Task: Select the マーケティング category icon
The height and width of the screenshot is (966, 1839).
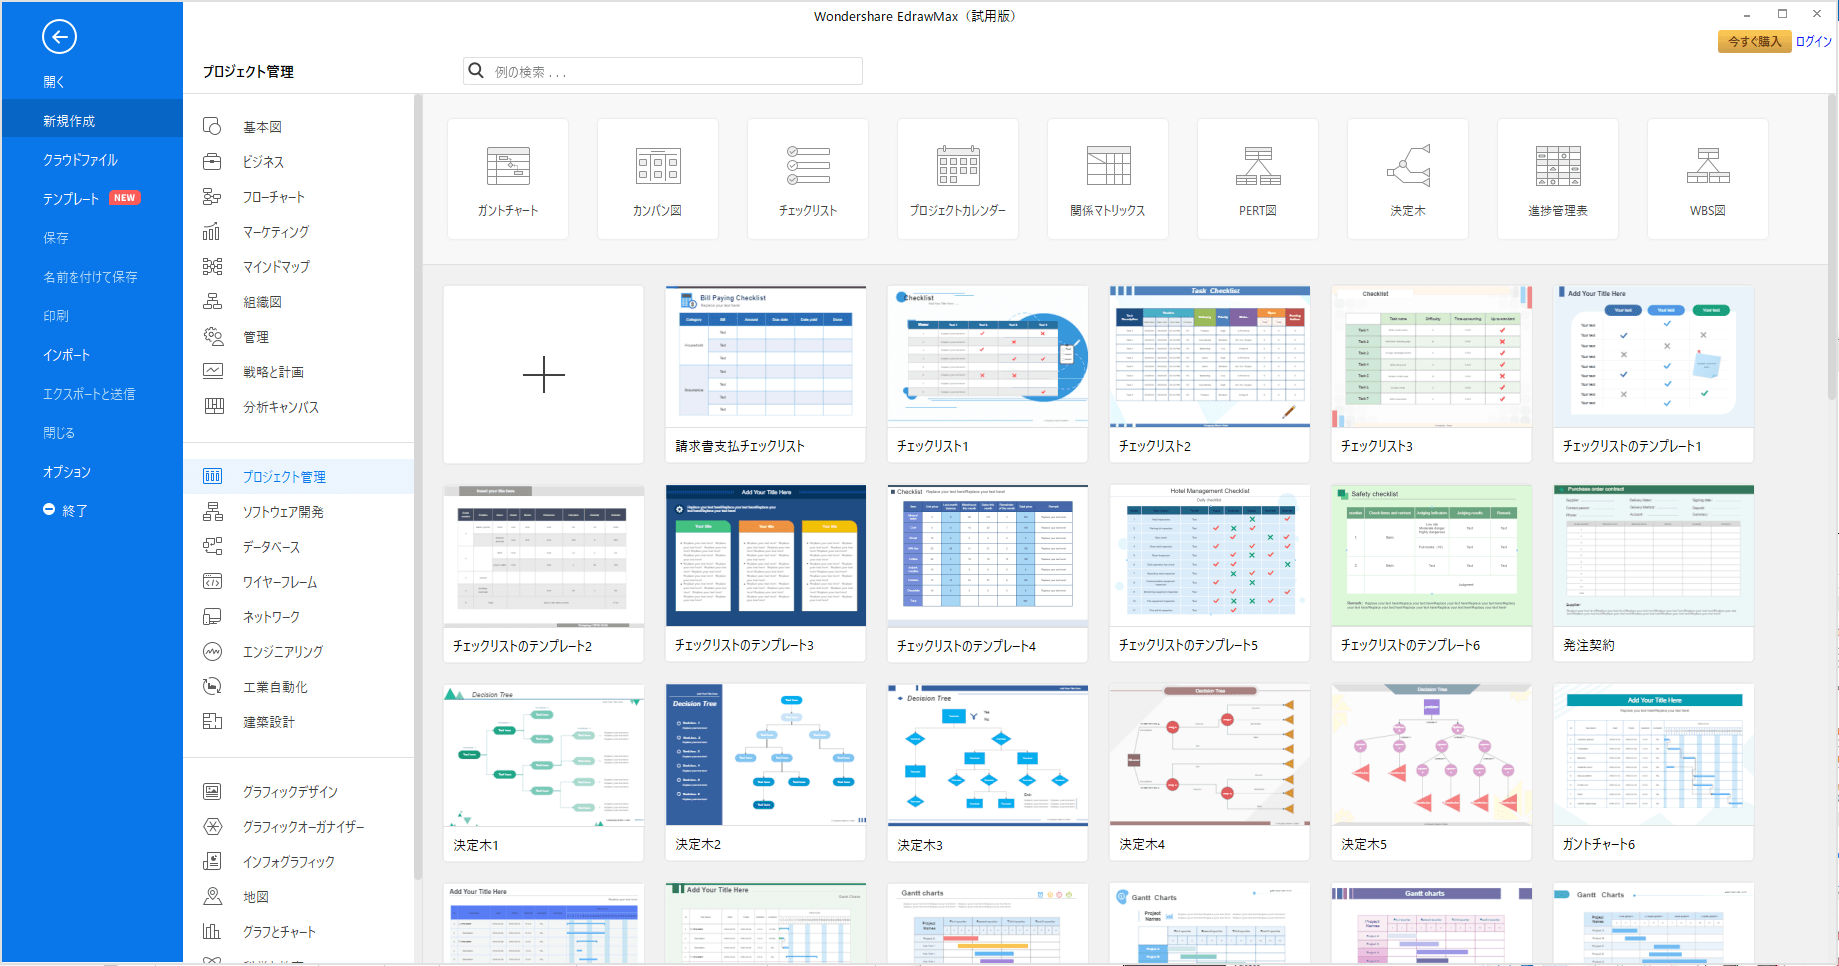Action: pos(212,231)
